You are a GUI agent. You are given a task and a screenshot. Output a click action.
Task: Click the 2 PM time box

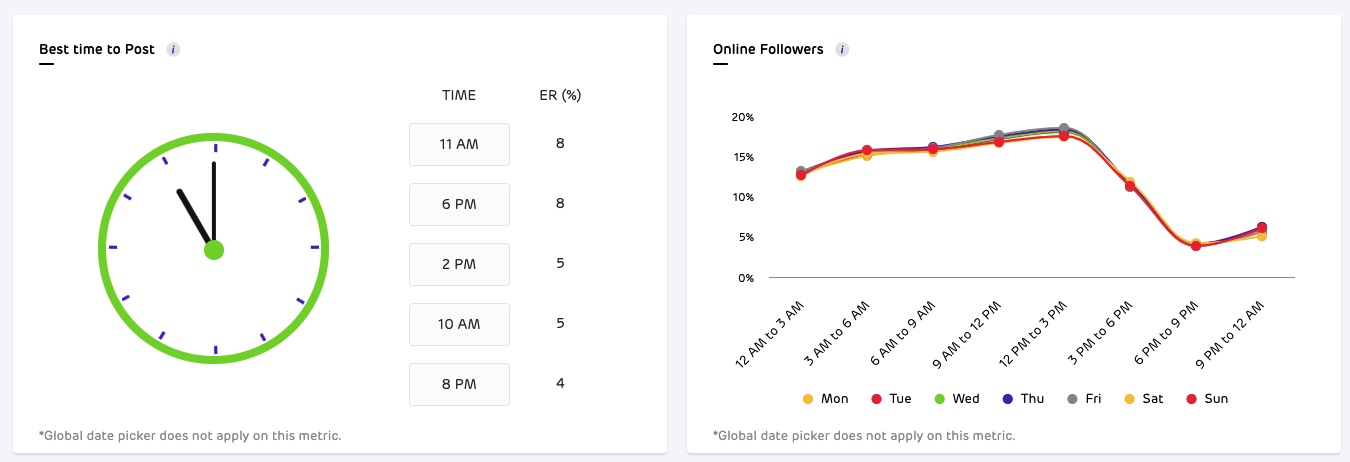459,264
